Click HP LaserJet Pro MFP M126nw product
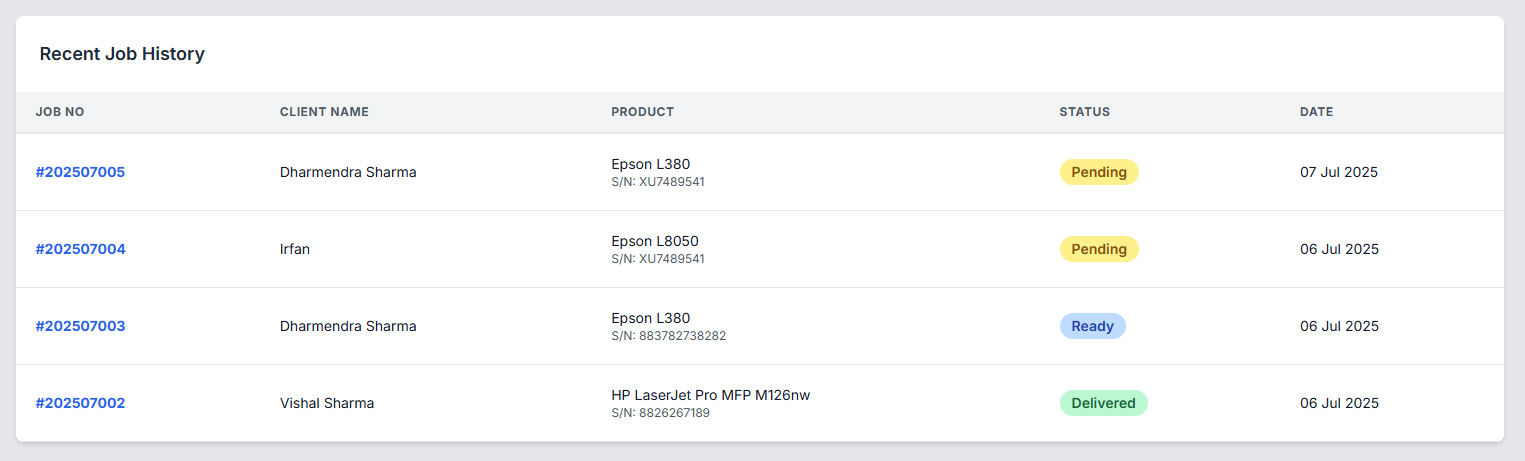The width and height of the screenshot is (1525, 461). click(x=710, y=395)
